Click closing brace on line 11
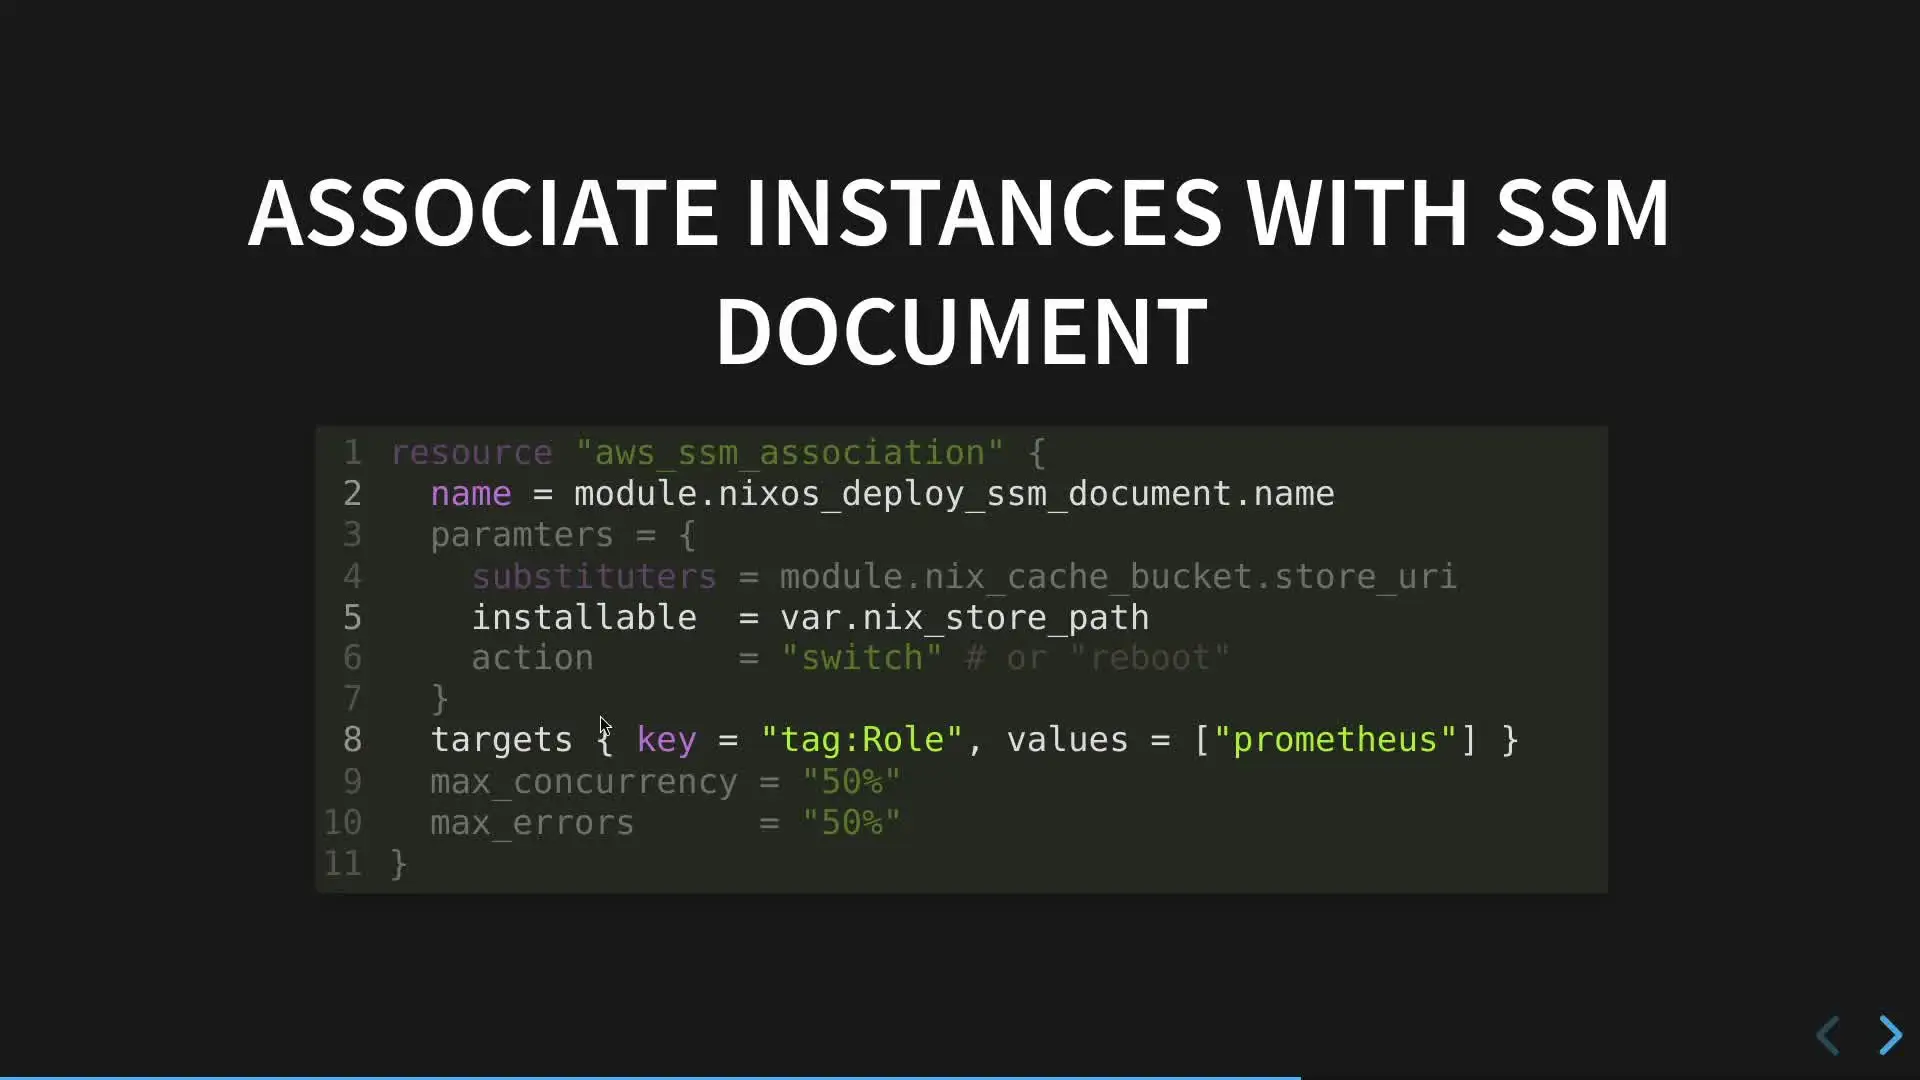This screenshot has width=1920, height=1080. coord(399,864)
